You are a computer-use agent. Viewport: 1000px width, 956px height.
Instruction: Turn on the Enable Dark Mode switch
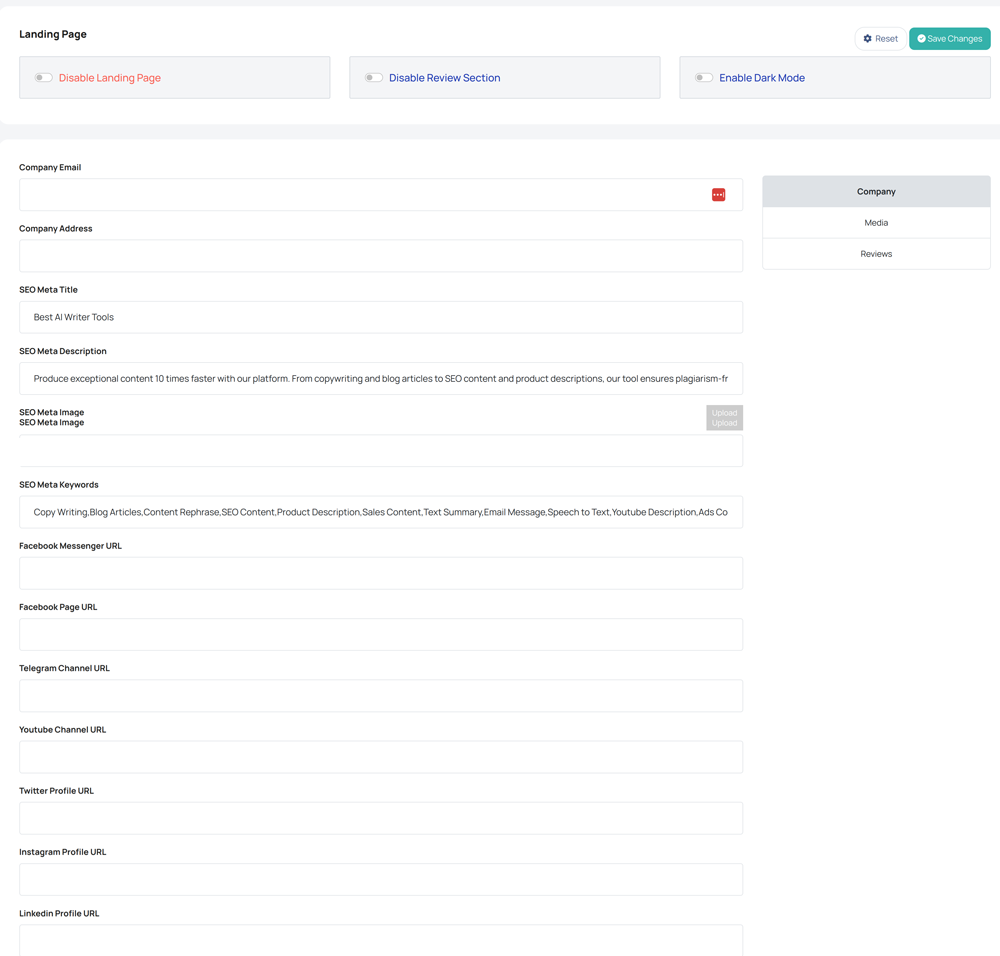tap(704, 78)
